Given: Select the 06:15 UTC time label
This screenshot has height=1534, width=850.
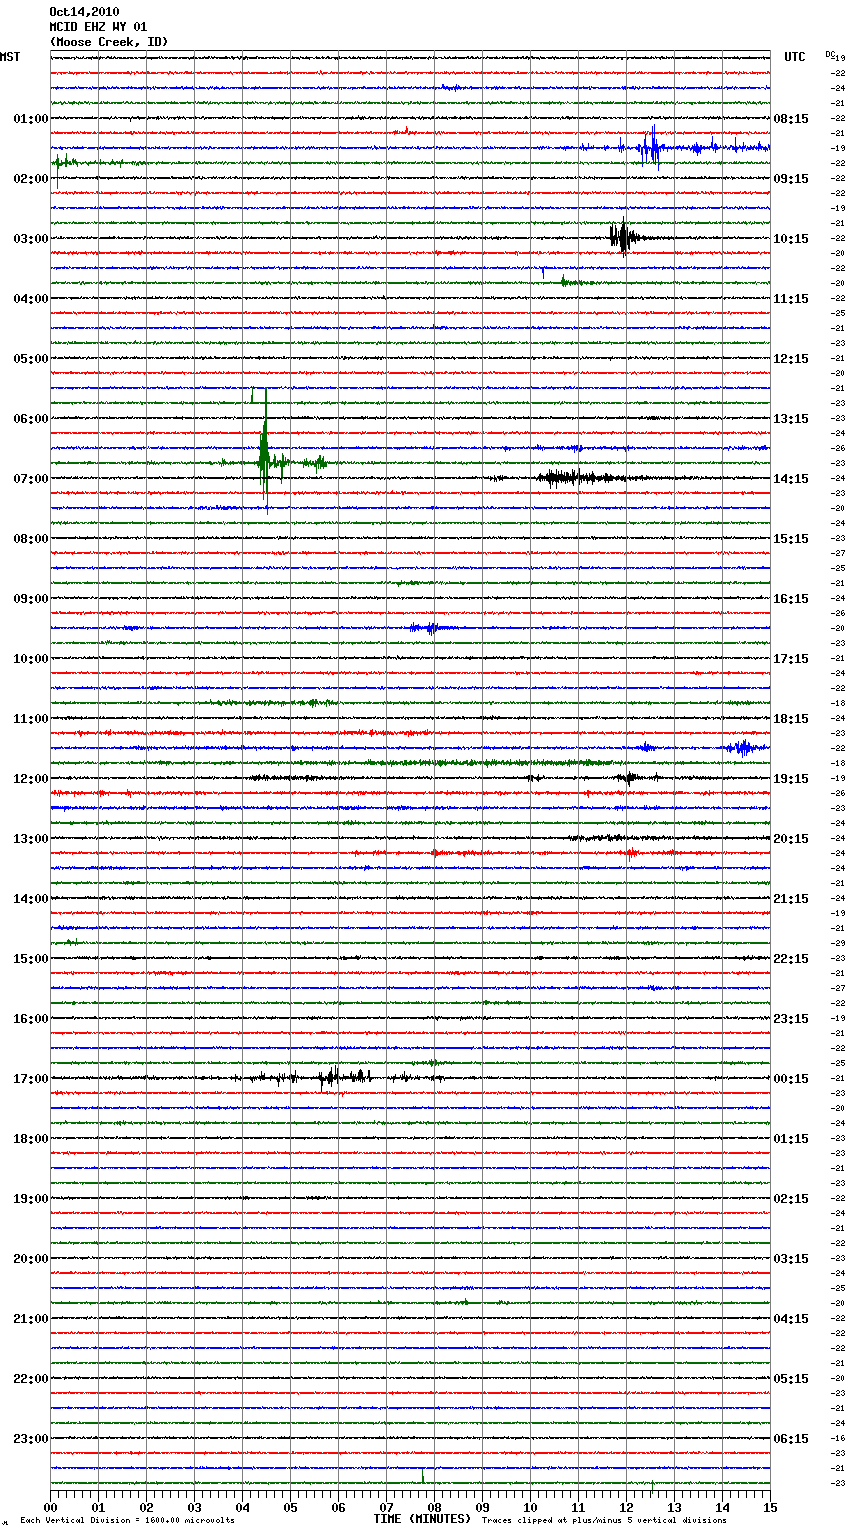Looking at the screenshot, I should [791, 1439].
